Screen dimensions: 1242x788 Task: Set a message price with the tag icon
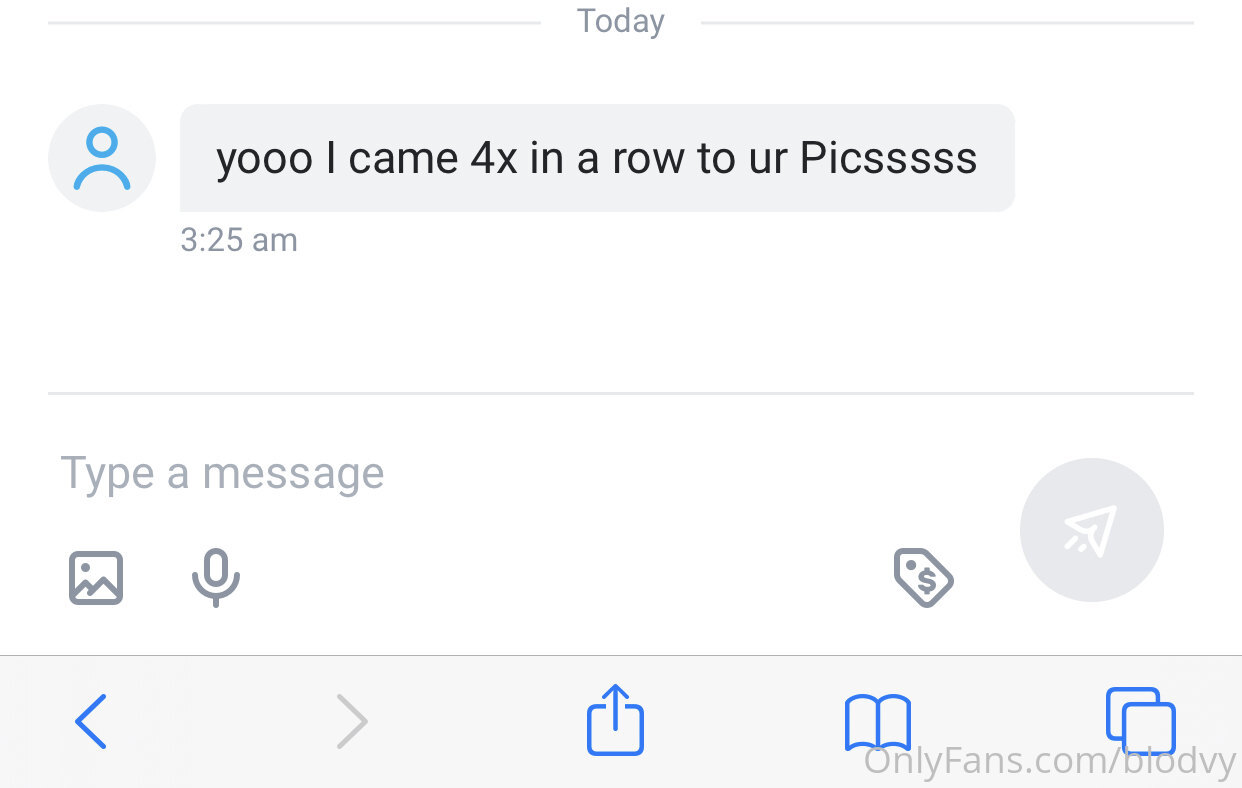[x=923, y=577]
